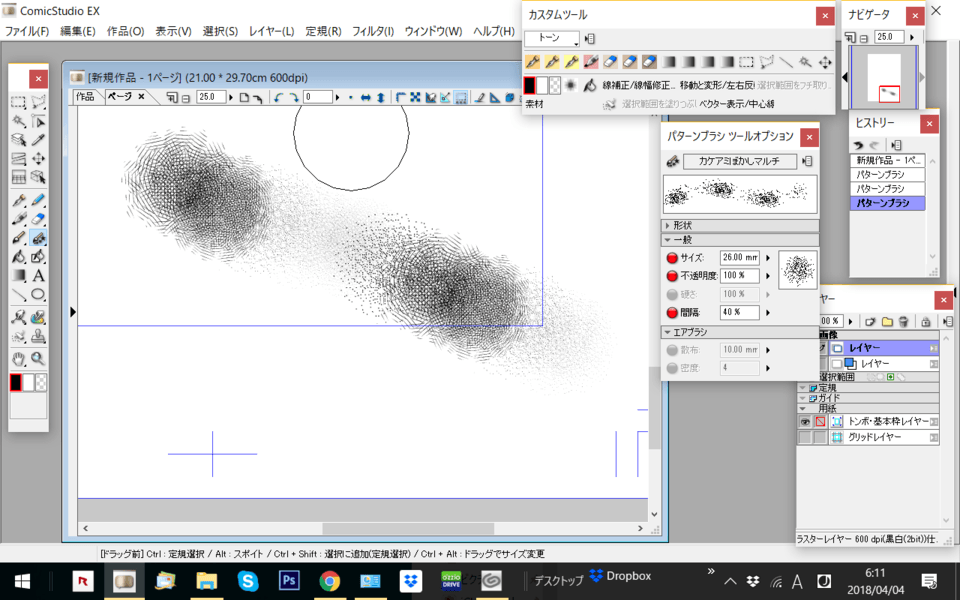
Task: Select 新規作品 entry in History list
Action: [887, 160]
